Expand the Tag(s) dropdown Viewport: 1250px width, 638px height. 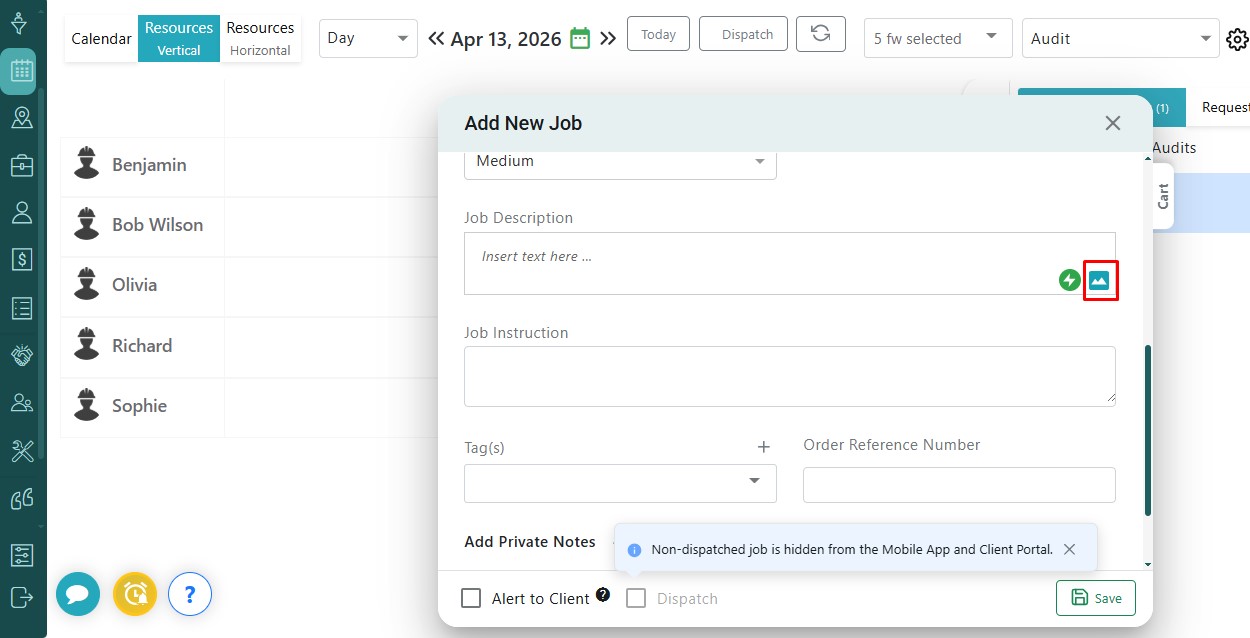pyautogui.click(x=620, y=482)
